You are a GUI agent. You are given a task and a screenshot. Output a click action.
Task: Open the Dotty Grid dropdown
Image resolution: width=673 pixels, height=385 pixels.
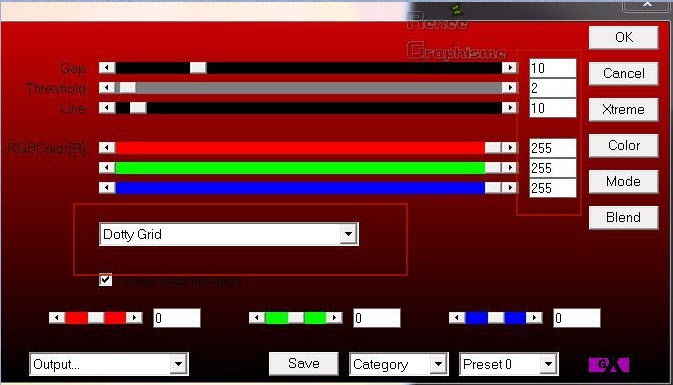[x=229, y=234]
